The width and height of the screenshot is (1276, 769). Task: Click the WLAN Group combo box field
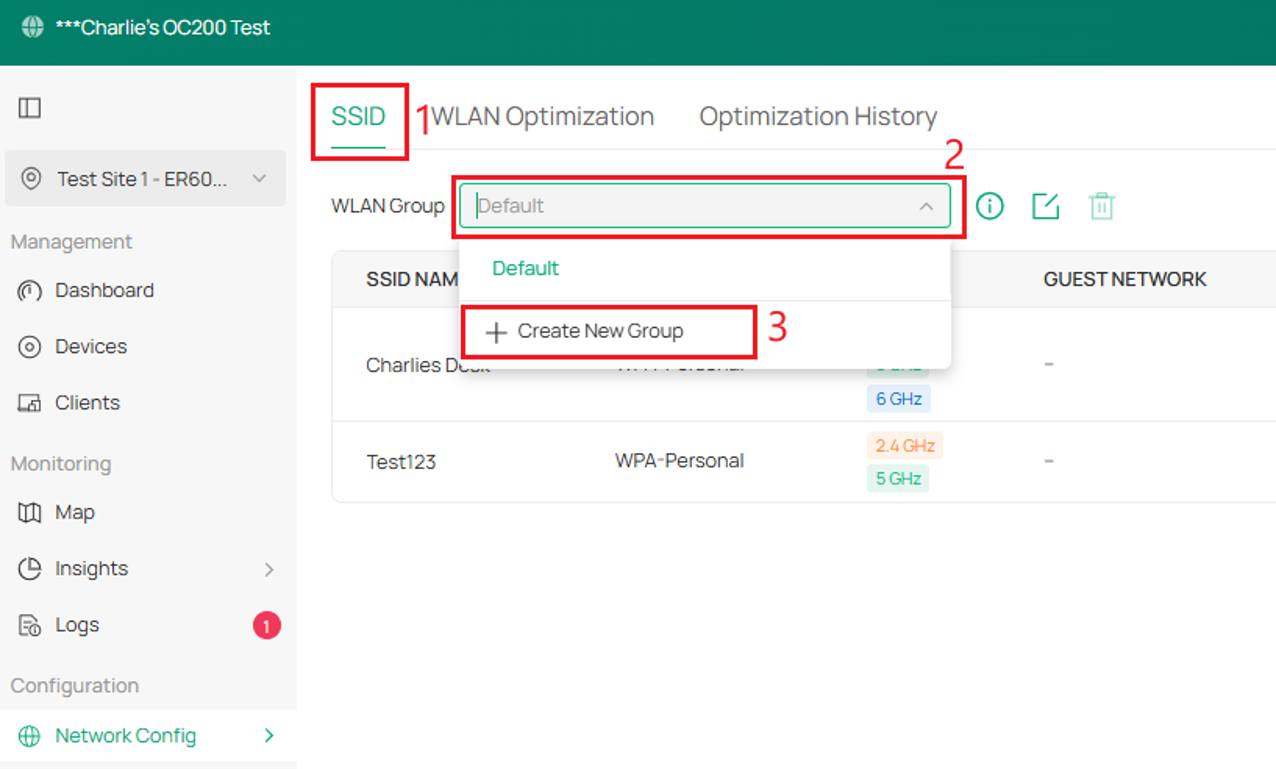(705, 206)
